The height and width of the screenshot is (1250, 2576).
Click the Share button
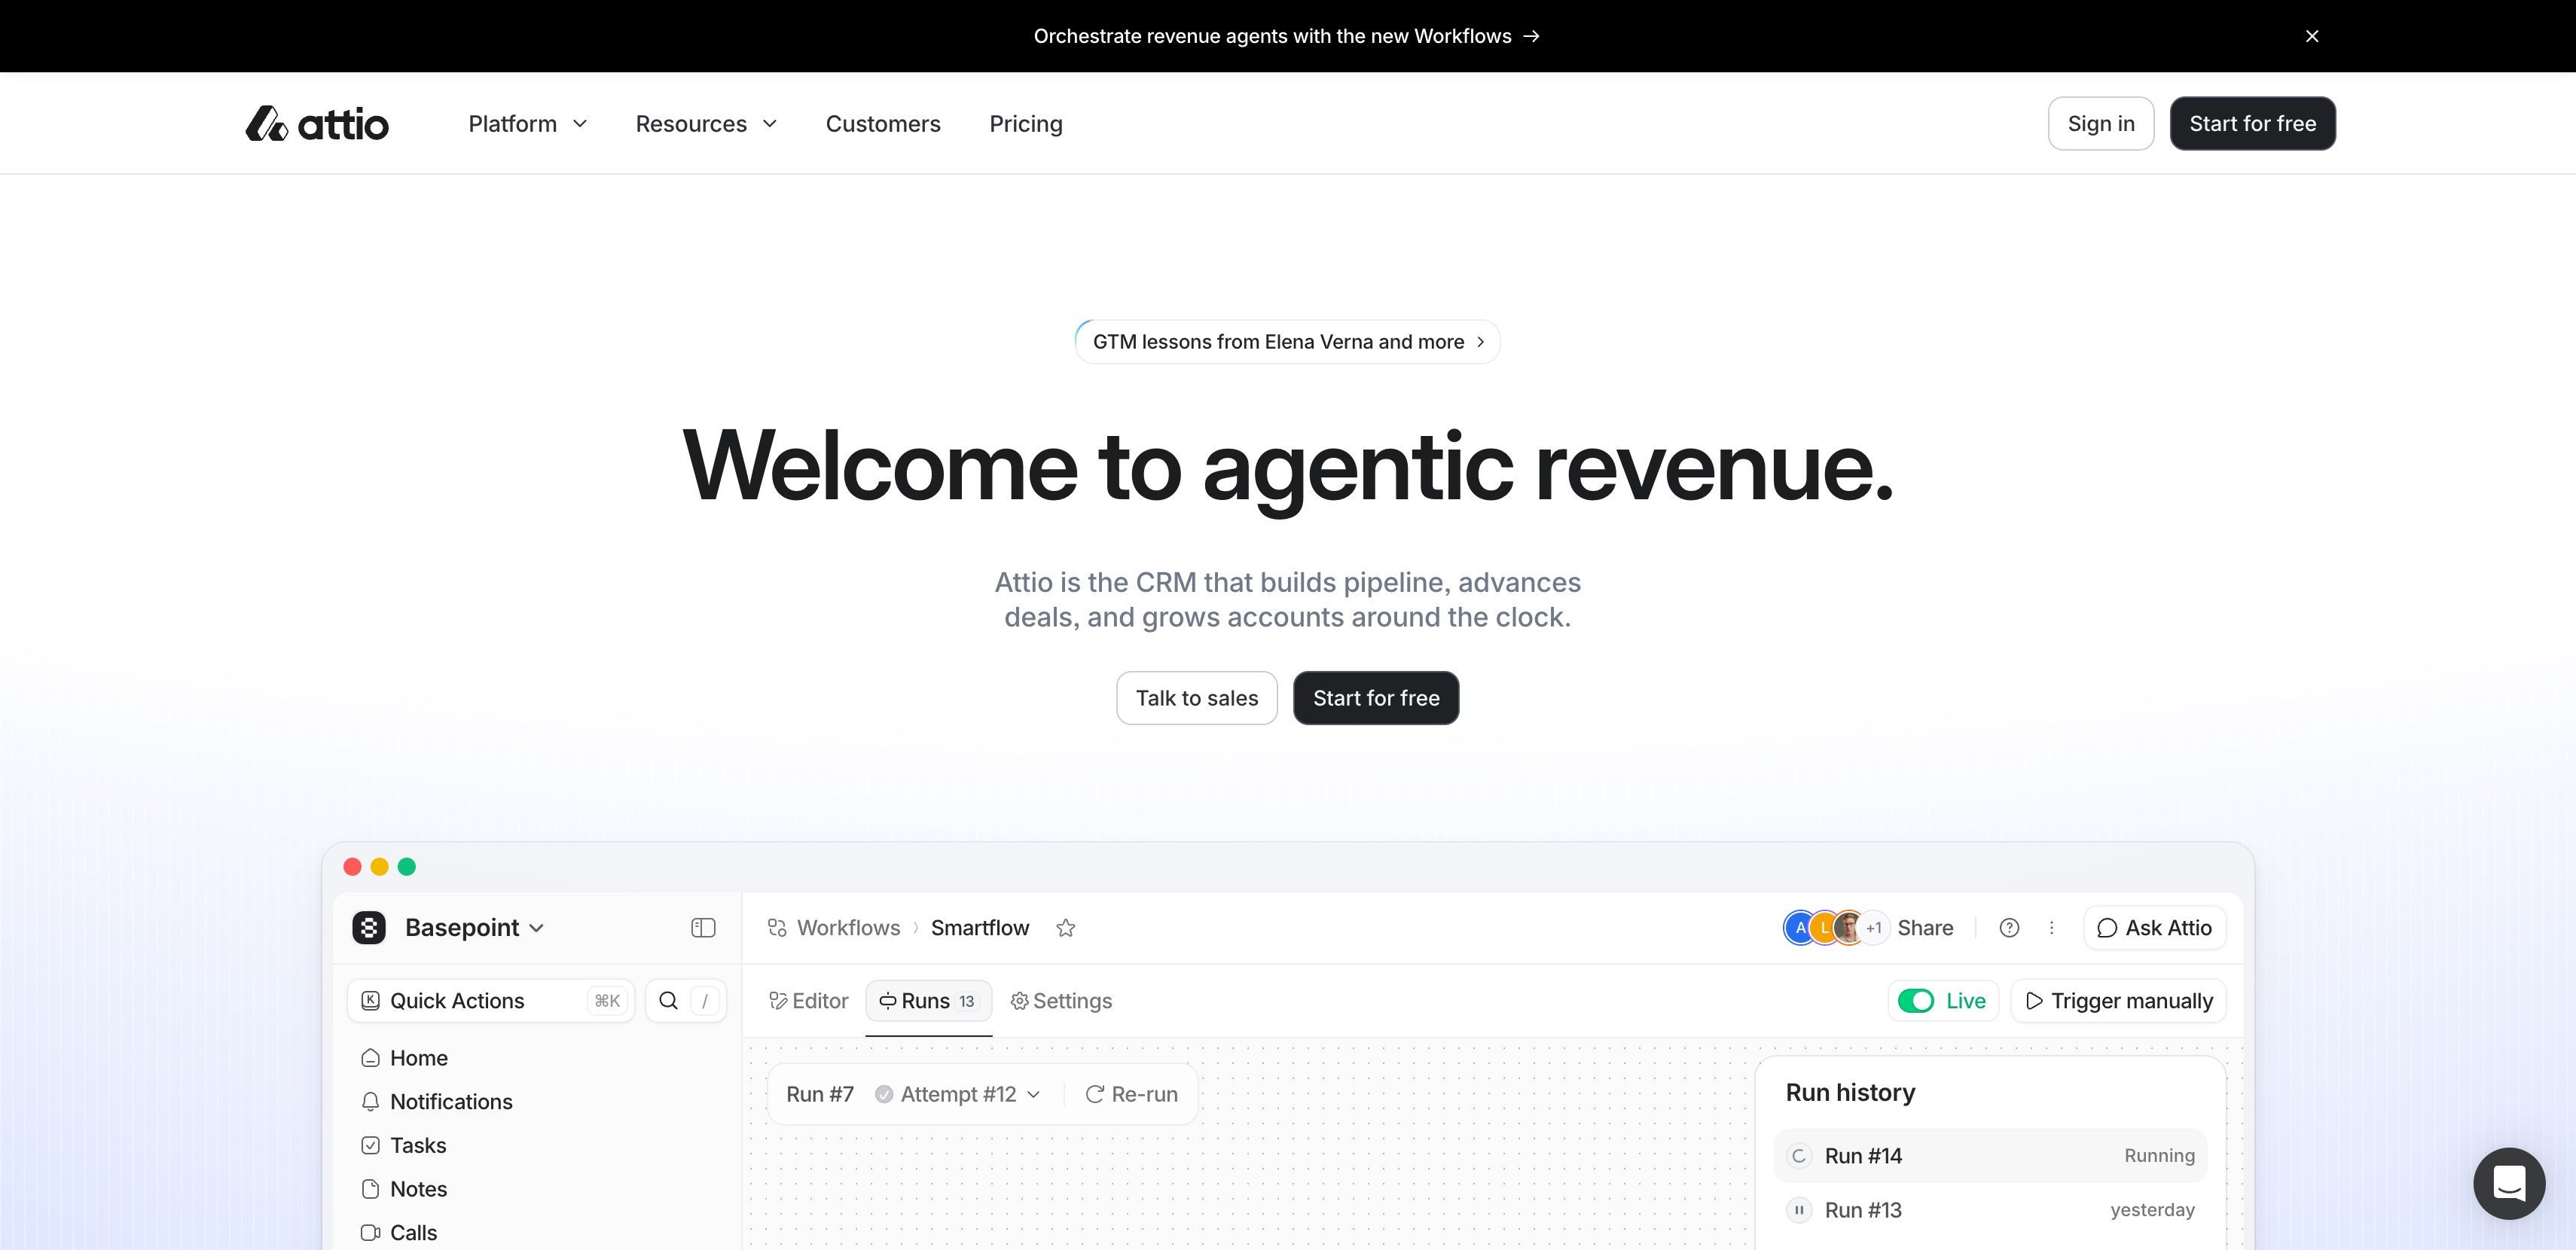pyautogui.click(x=1925, y=928)
